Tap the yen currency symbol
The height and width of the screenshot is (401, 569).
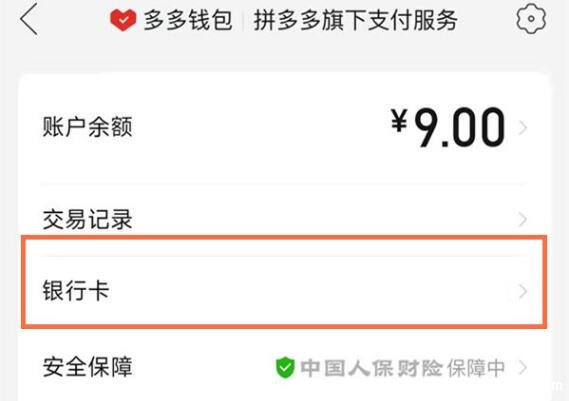point(399,121)
